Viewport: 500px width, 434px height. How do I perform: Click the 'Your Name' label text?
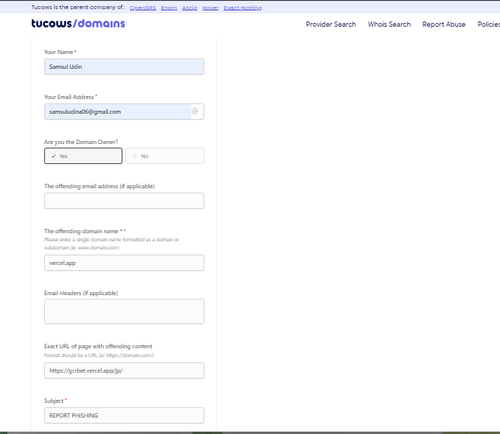tap(59, 52)
